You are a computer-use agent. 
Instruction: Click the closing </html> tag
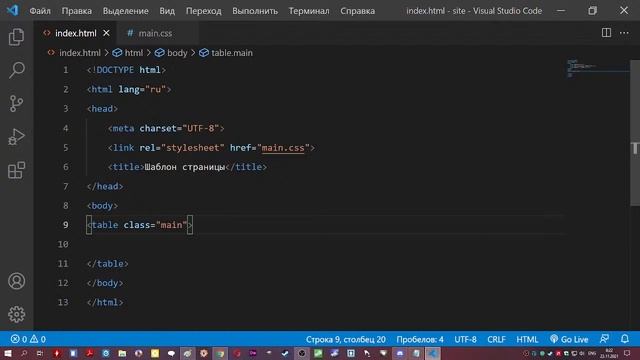(105, 302)
